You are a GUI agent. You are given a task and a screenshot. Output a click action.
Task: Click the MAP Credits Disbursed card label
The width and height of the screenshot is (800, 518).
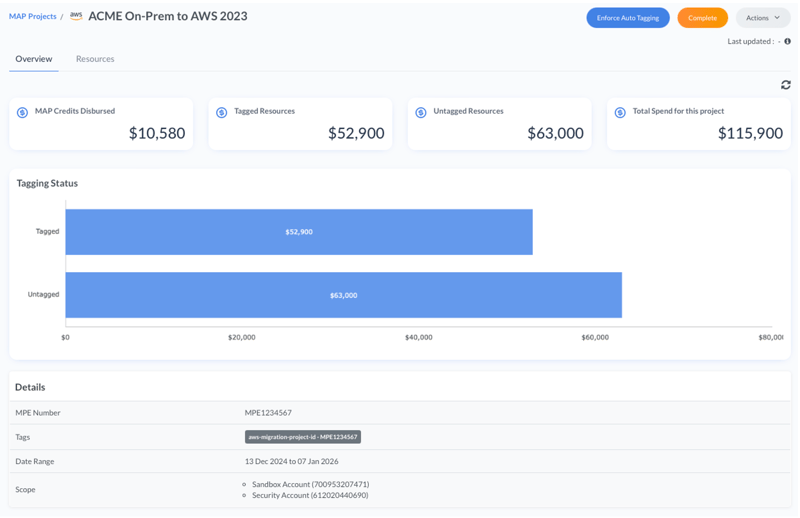[x=75, y=111]
